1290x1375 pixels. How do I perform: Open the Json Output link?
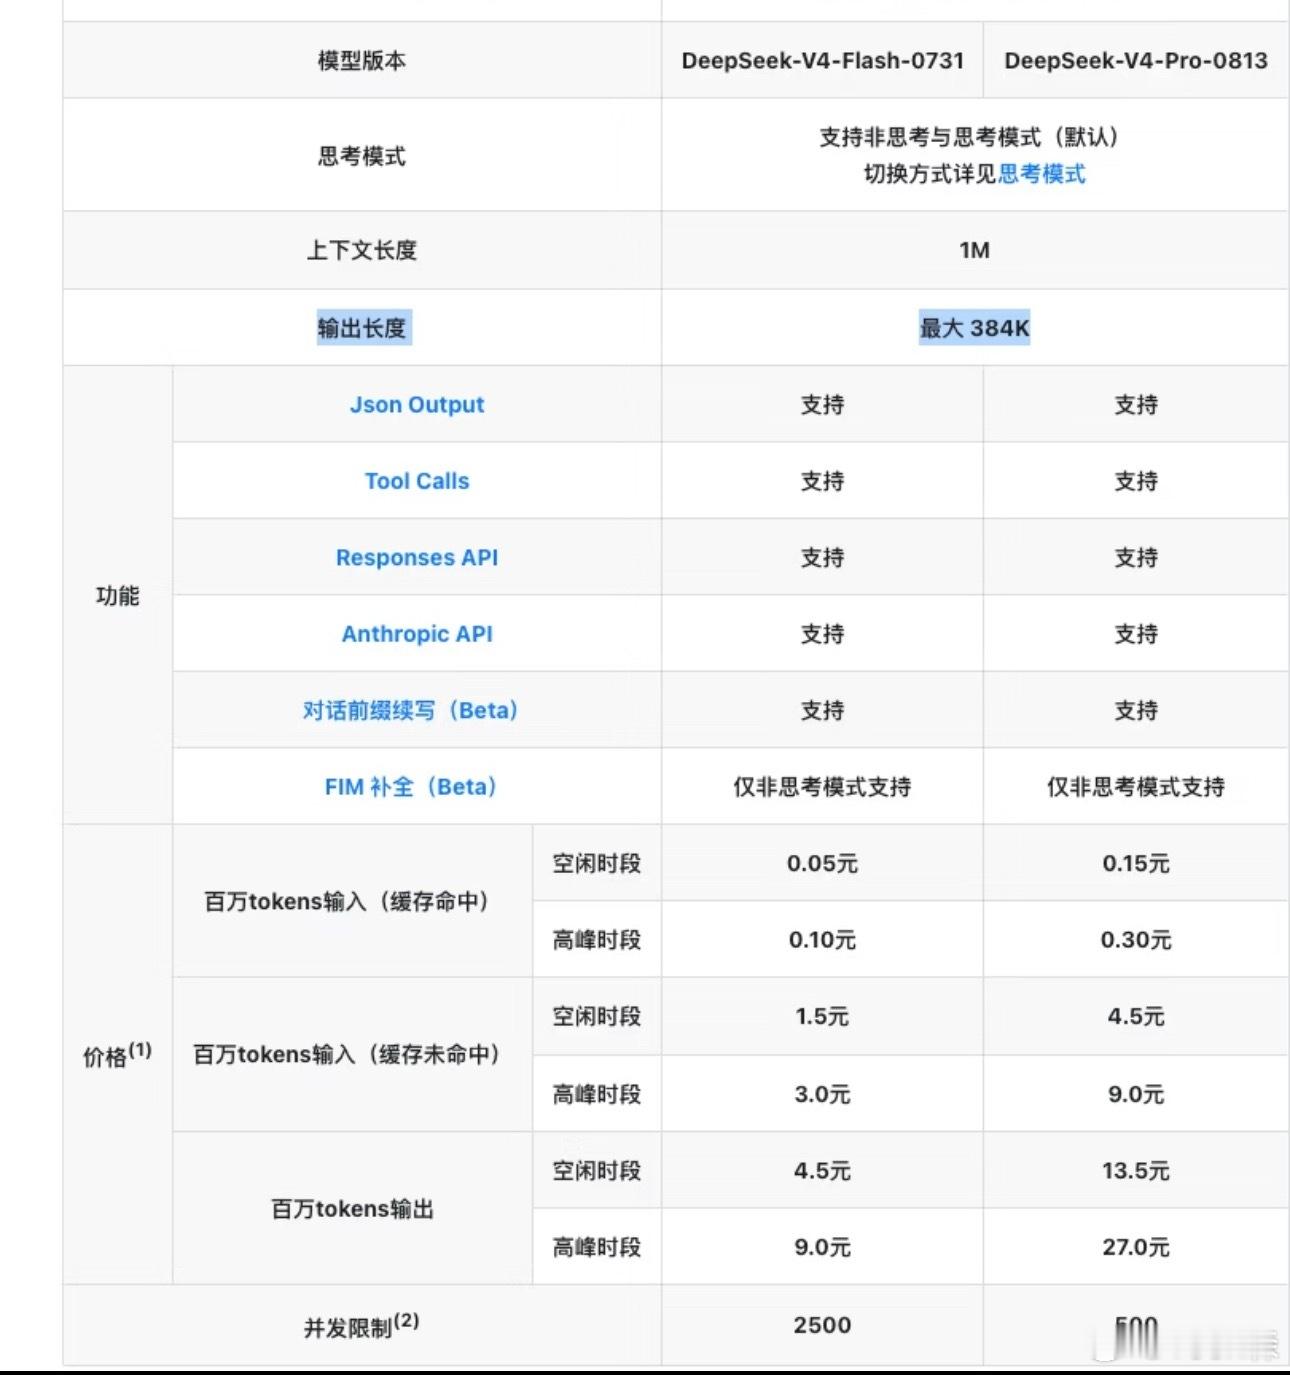[x=417, y=405]
